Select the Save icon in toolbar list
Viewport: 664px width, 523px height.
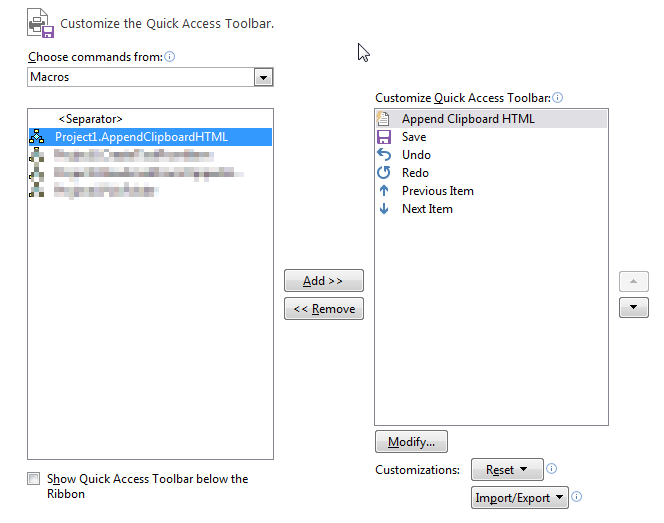coord(384,137)
